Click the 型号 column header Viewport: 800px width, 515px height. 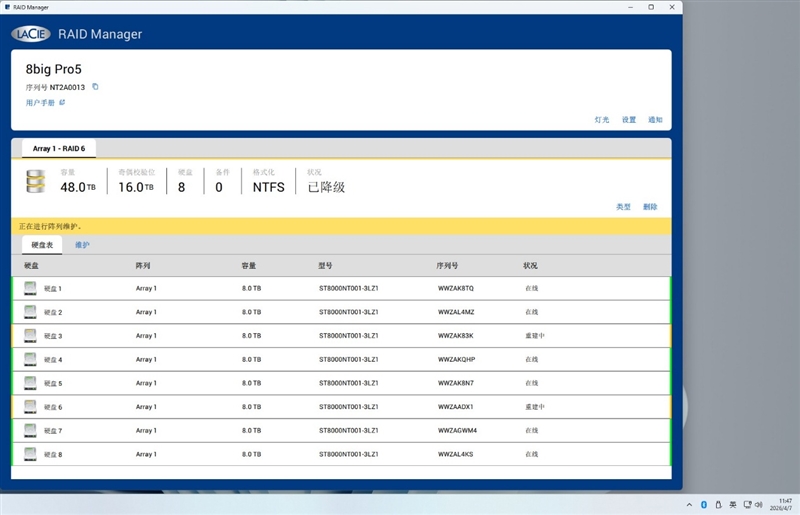tap(326, 265)
